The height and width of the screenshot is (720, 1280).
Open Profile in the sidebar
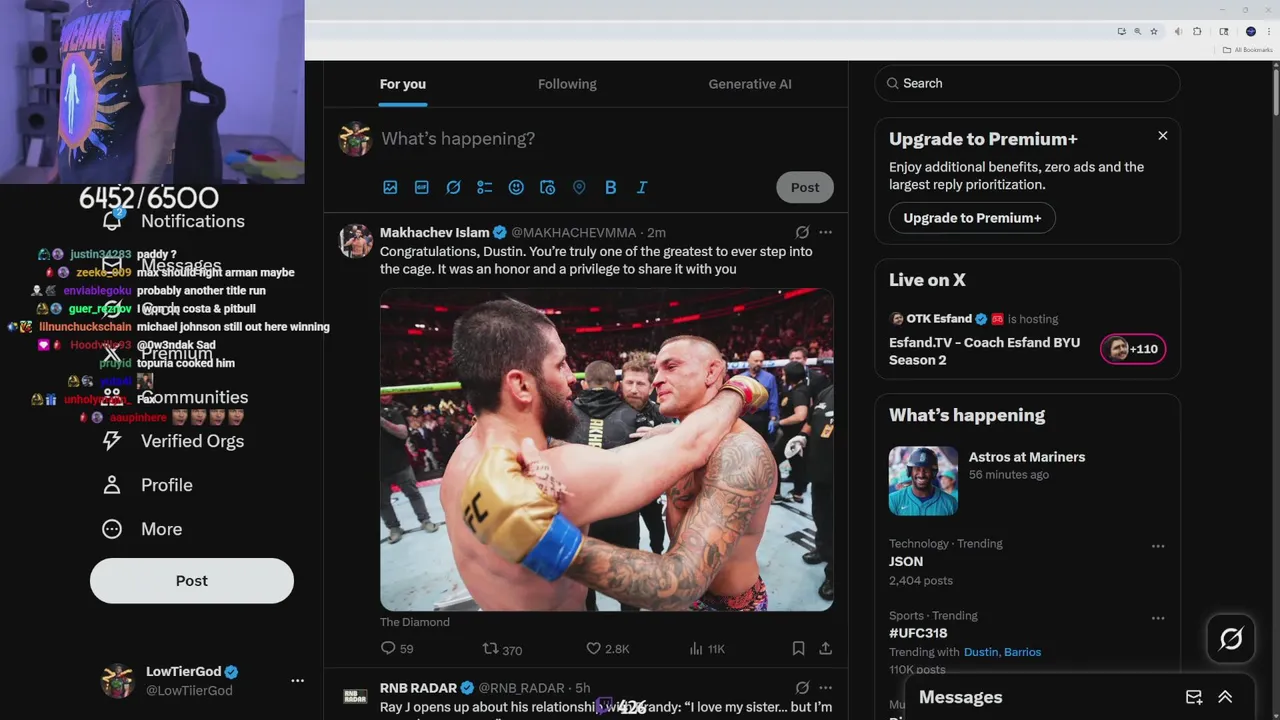coord(148,485)
